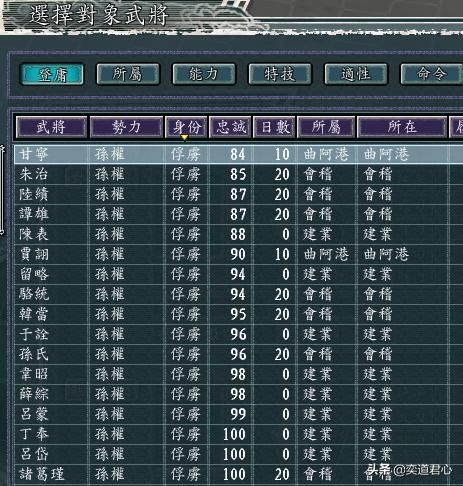Select officer 韋昭
Viewport: 463px width, 486px height.
(x=33, y=374)
